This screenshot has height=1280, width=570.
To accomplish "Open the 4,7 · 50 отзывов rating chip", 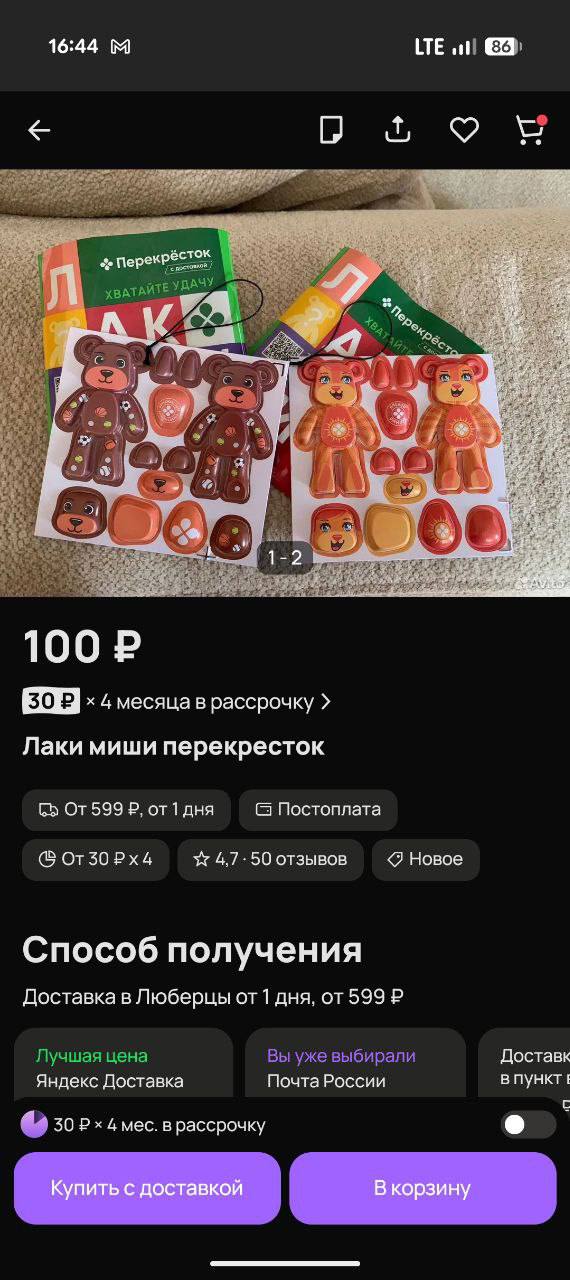I will pos(271,859).
